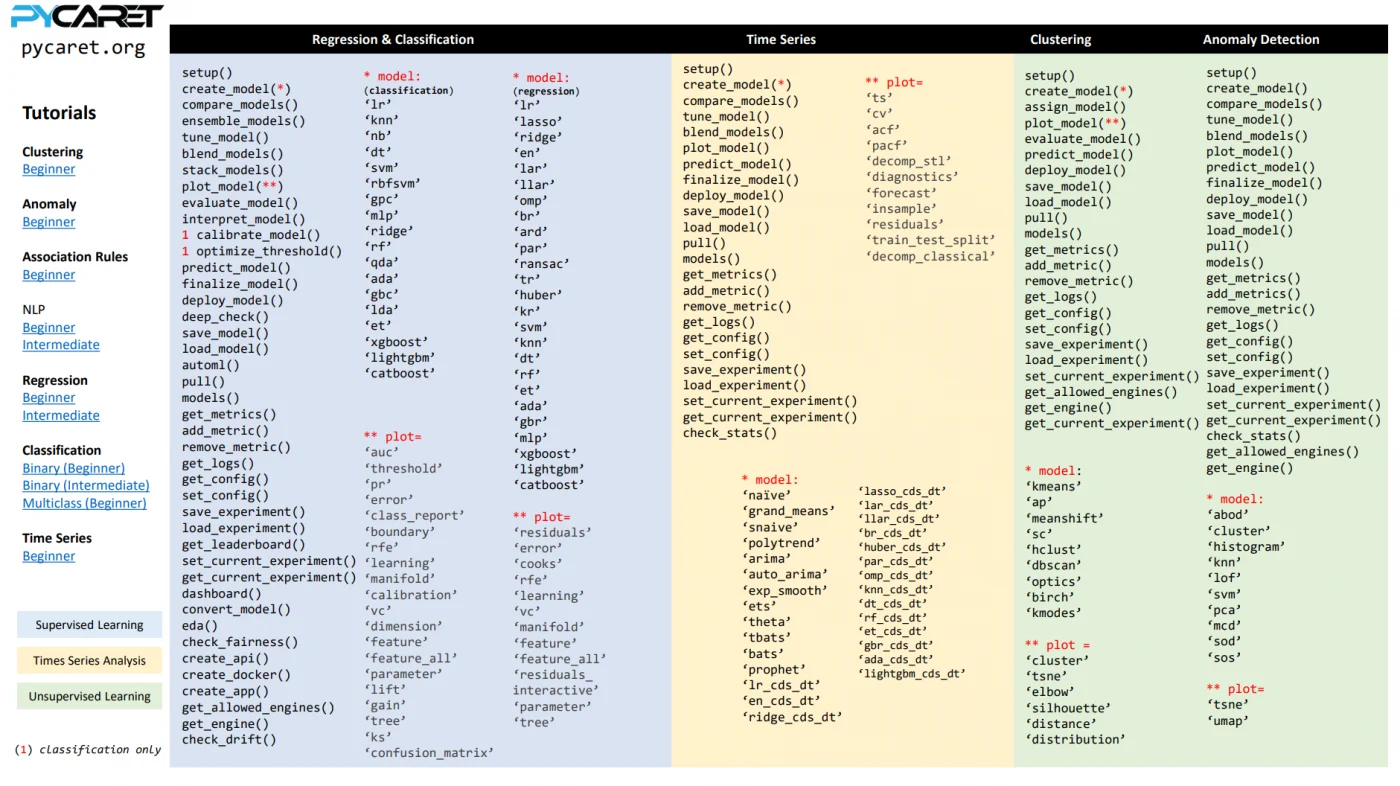The image size is (1400, 786).
Task: Click the NLP Intermediate tutorial entry
Action: 60,344
